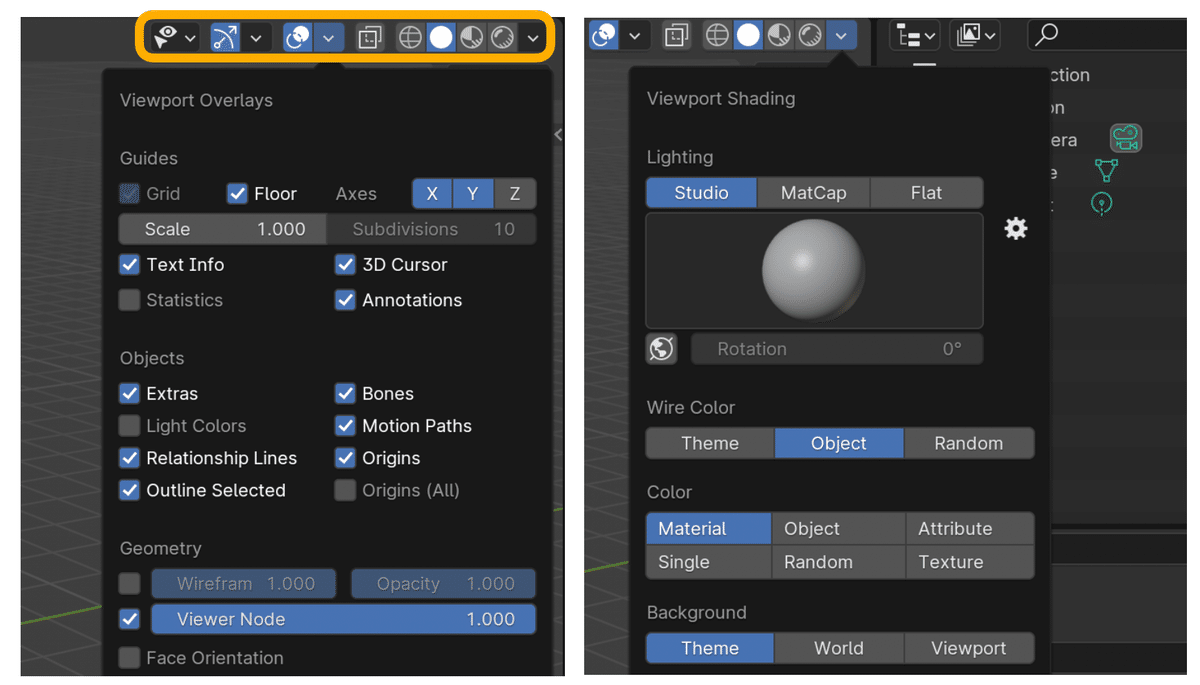Viewport: 1200px width, 685px height.
Task: Select solid shading mode in right screenshot
Action: [748, 36]
